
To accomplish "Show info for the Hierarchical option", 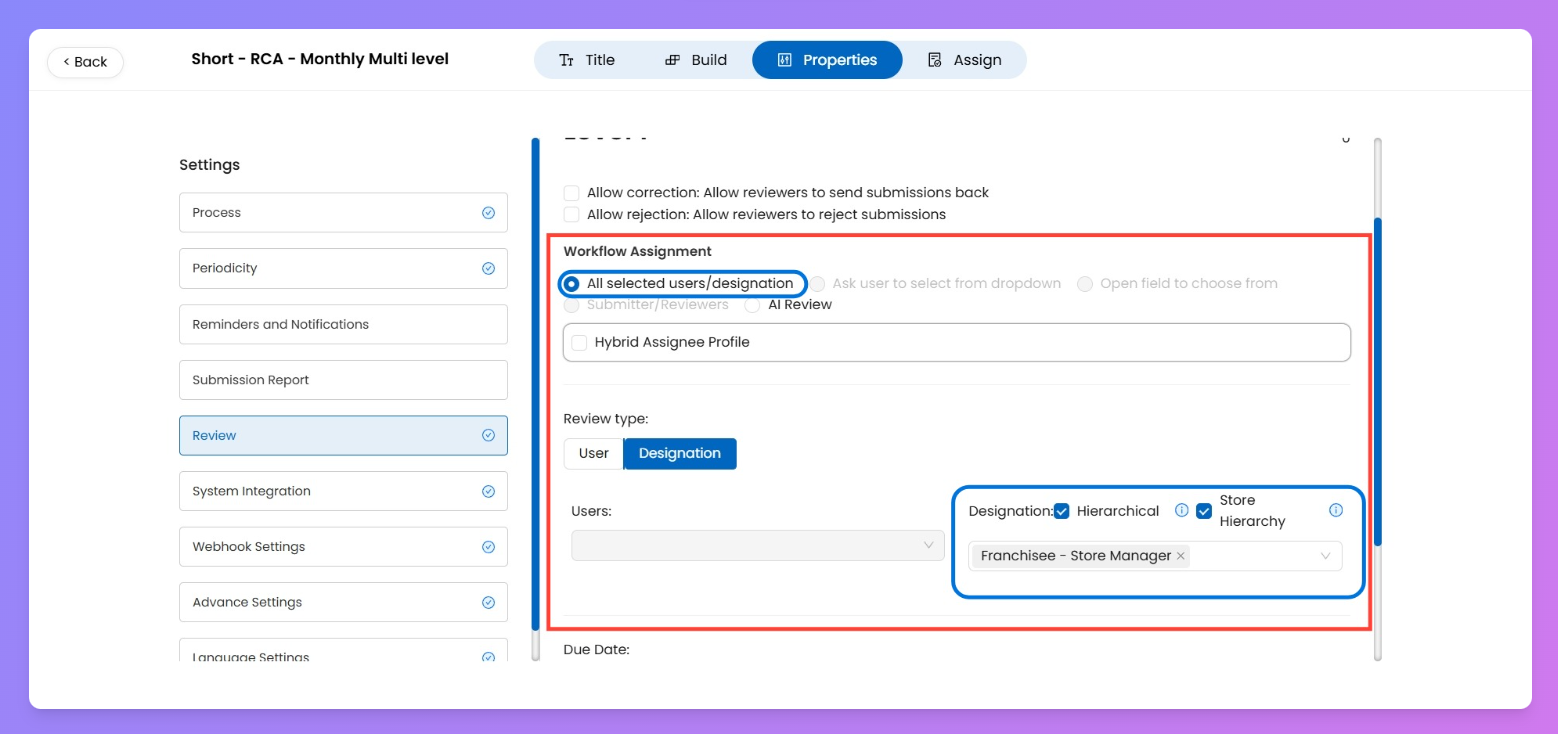I will [x=1181, y=511].
